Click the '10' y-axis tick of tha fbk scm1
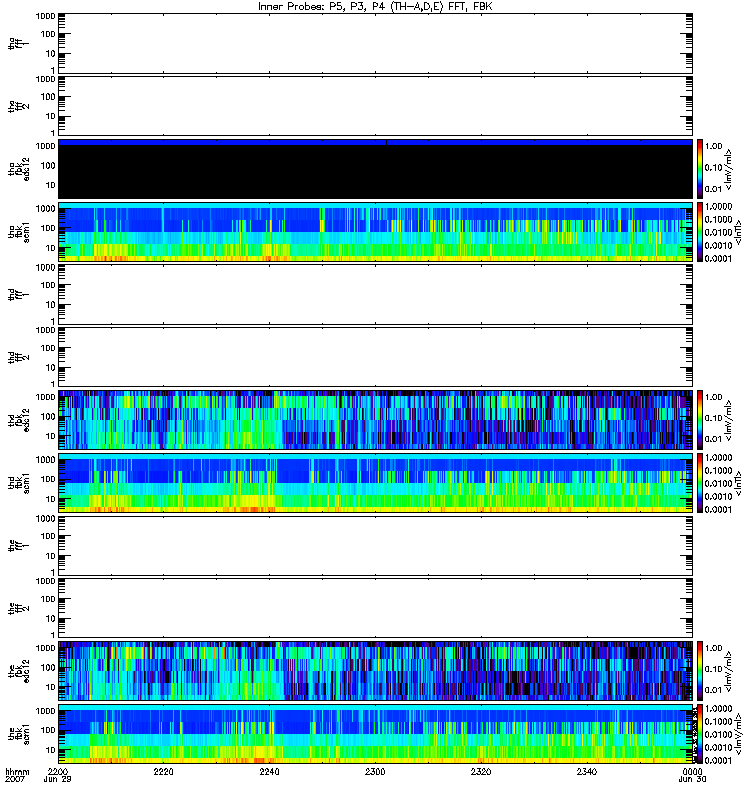This screenshot has width=750, height=800. [50, 248]
